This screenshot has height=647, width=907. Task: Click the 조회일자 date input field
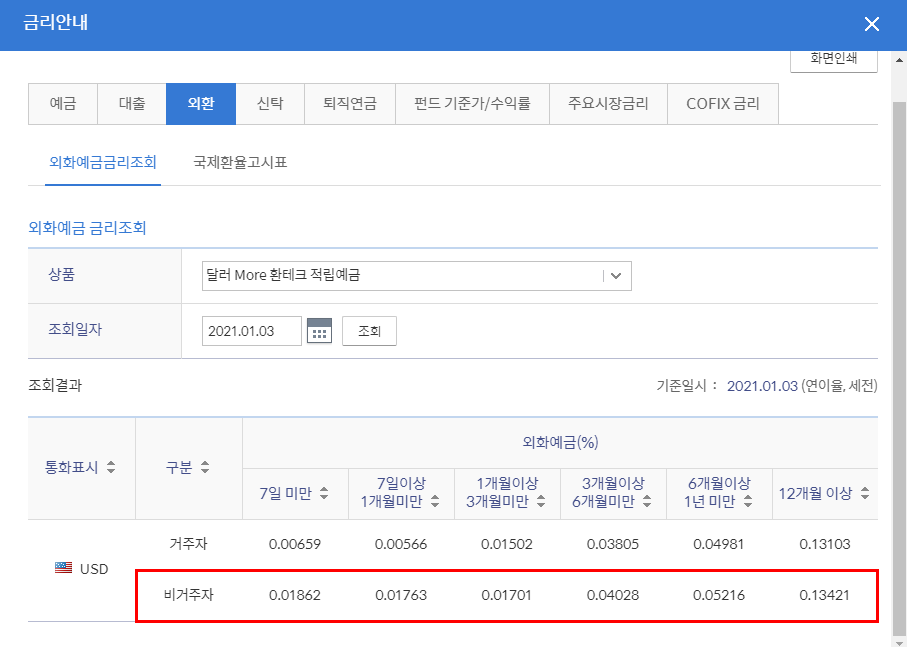pos(252,331)
